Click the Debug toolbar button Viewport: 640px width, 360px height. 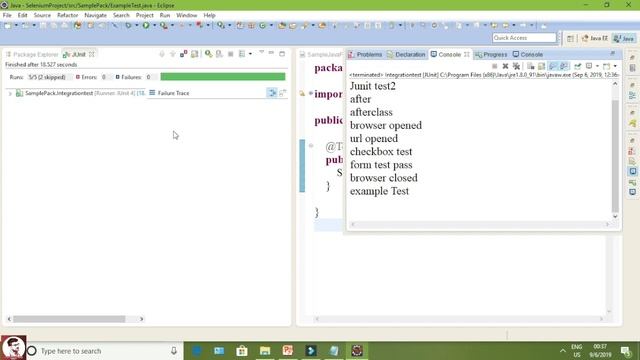(129, 25)
